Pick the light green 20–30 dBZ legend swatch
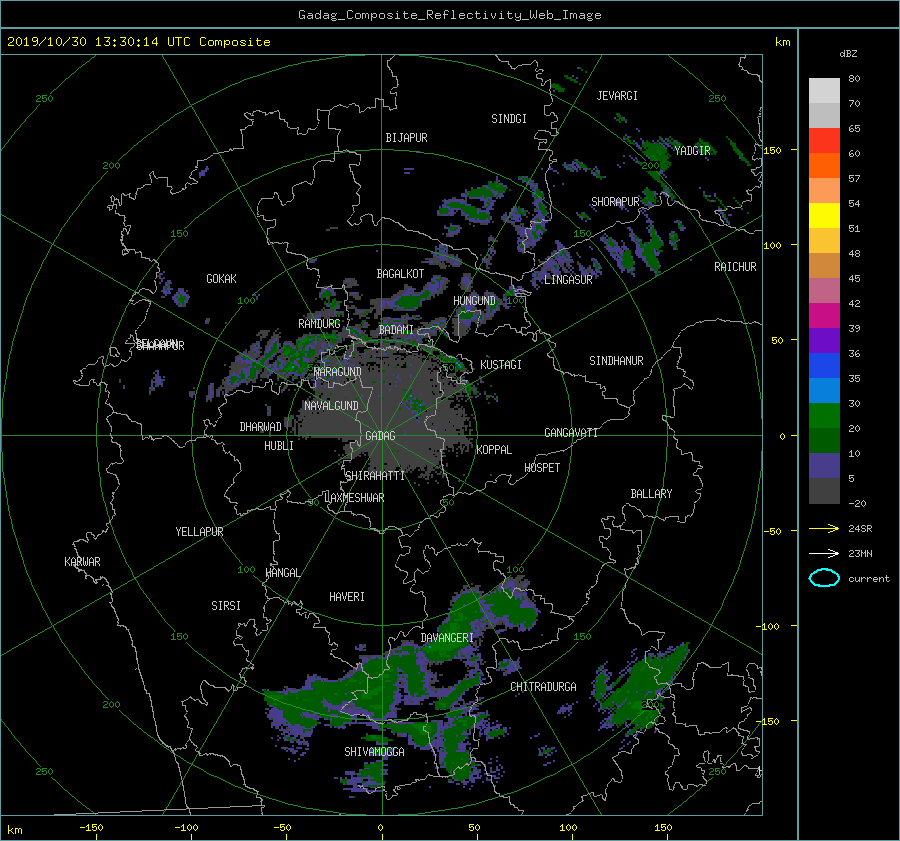900x841 pixels. click(824, 416)
